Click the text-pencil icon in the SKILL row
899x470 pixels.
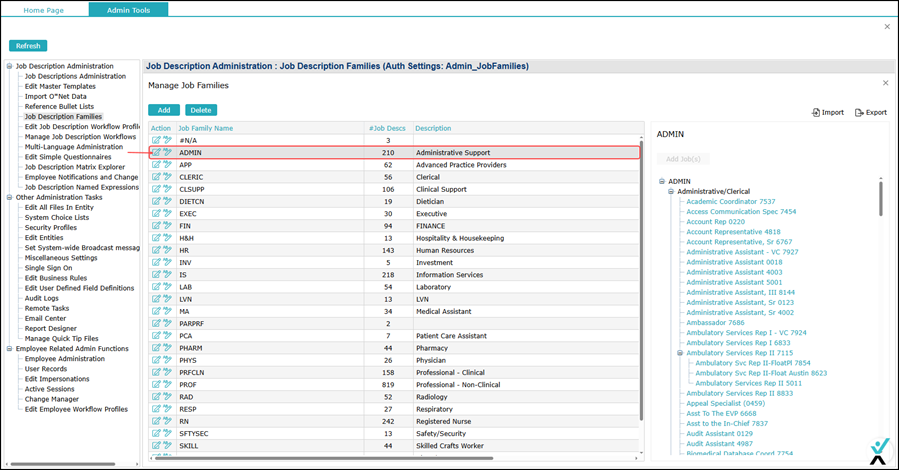point(167,445)
